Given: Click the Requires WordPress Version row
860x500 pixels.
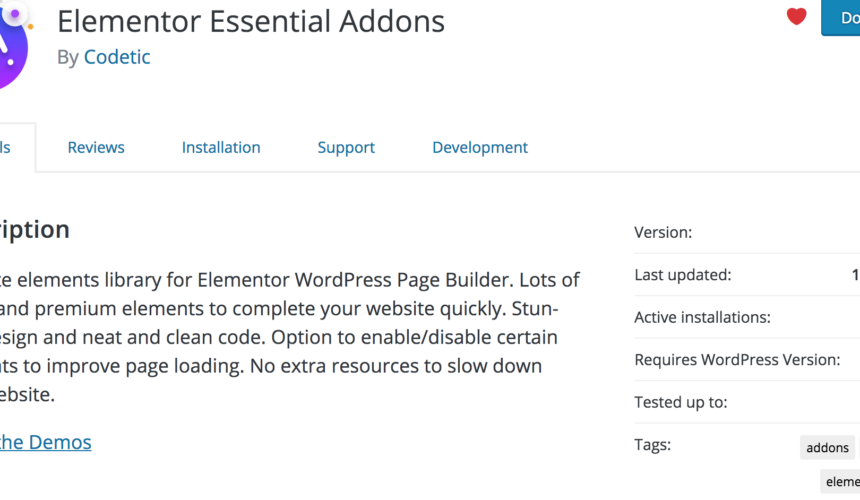Looking at the screenshot, I should (747, 360).
